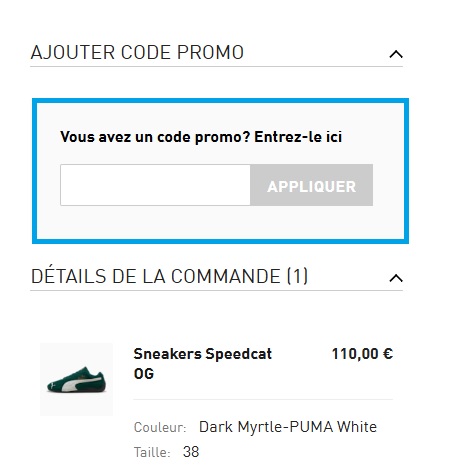Collapse the Détails de la commande chevron
The width and height of the screenshot is (467, 465).
point(396,278)
